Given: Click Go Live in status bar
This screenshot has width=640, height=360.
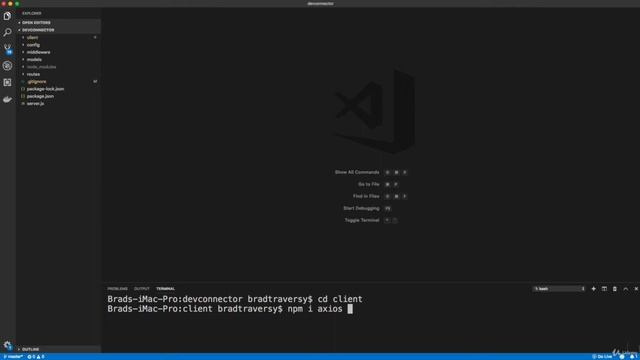Looking at the screenshot, I should [x=602, y=357].
